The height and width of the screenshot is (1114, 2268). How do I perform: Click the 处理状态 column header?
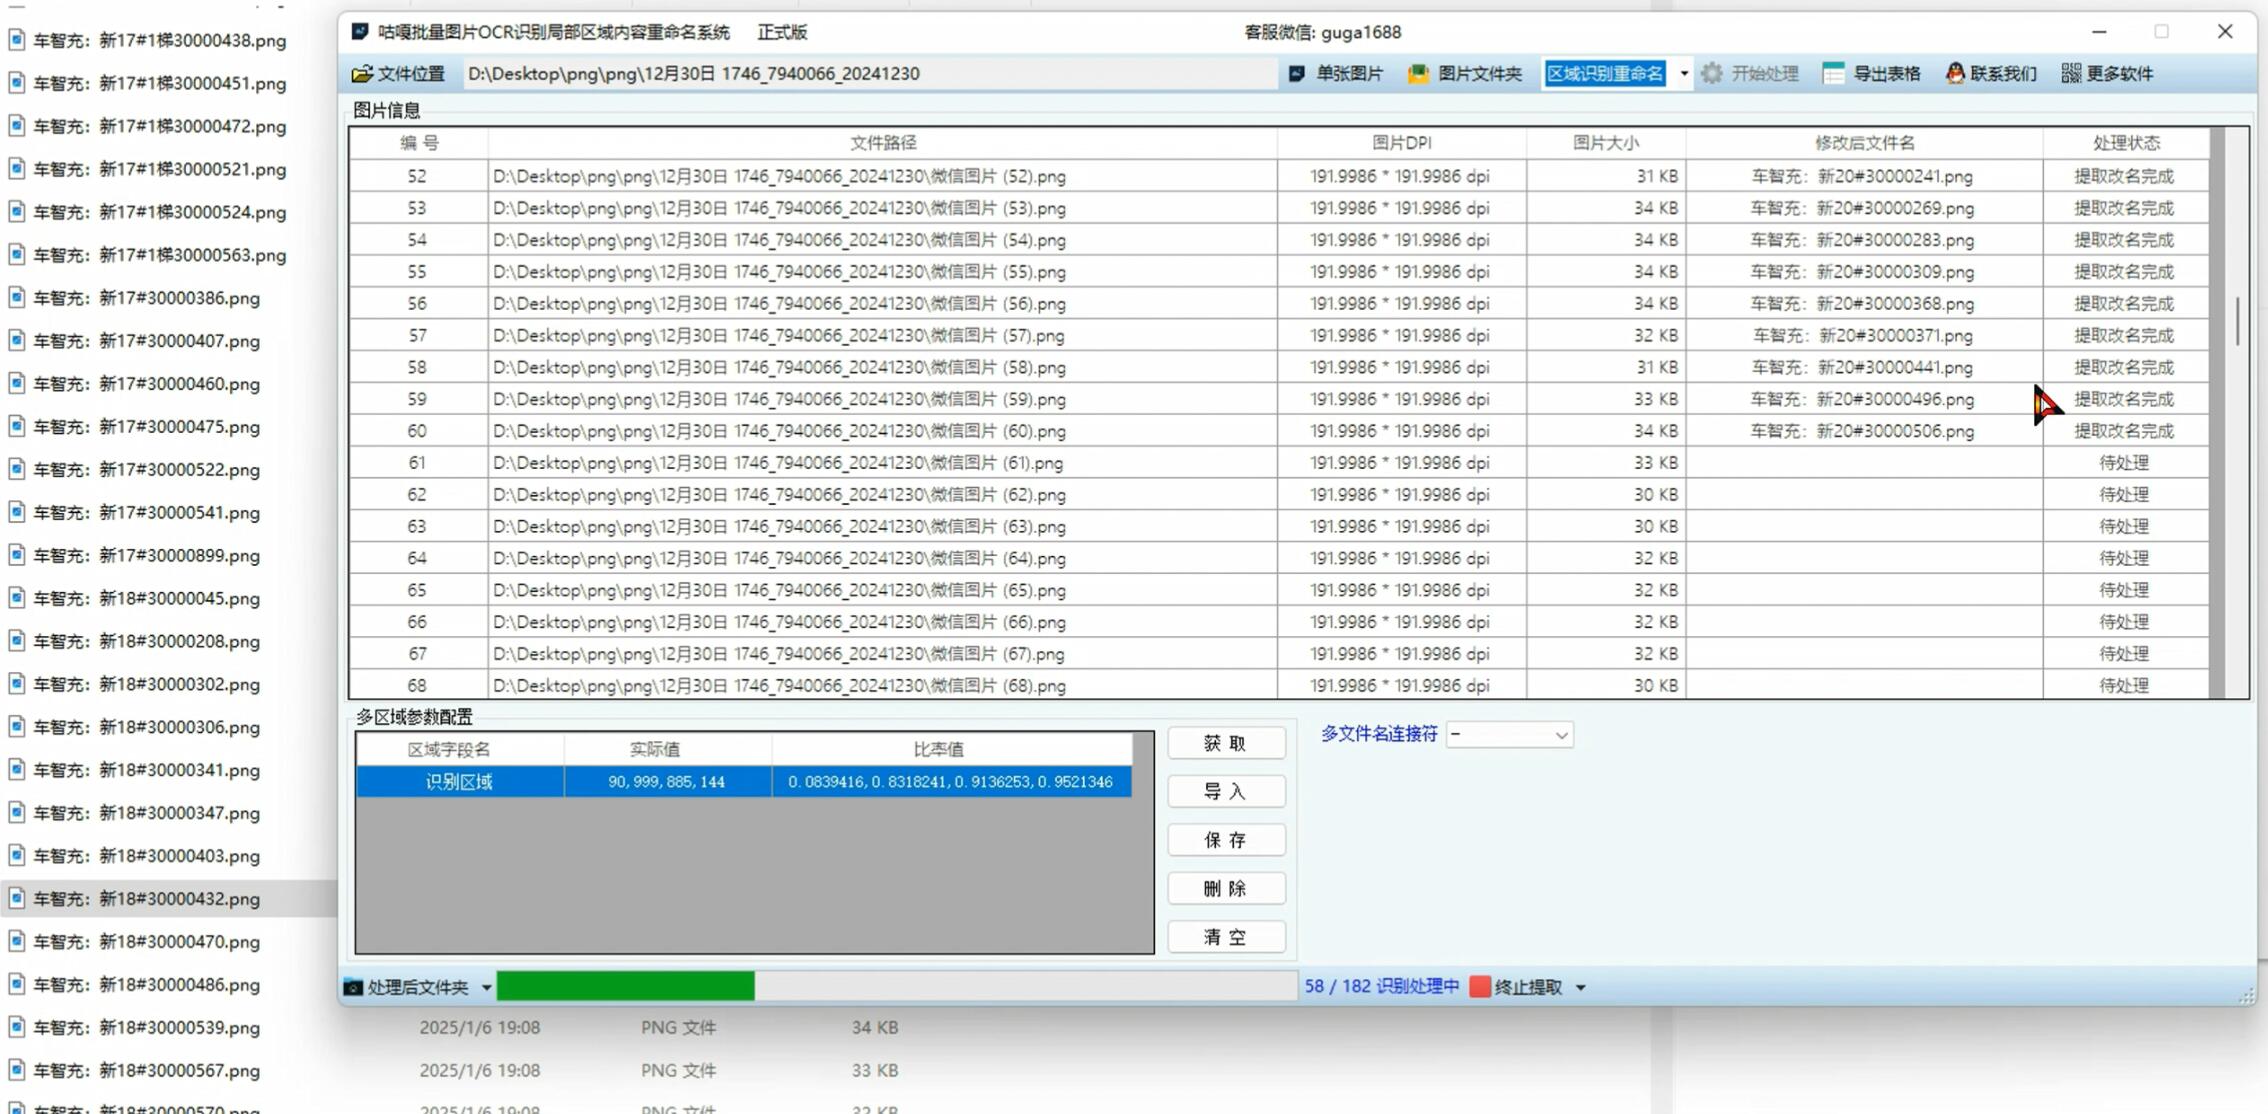[x=2126, y=143]
